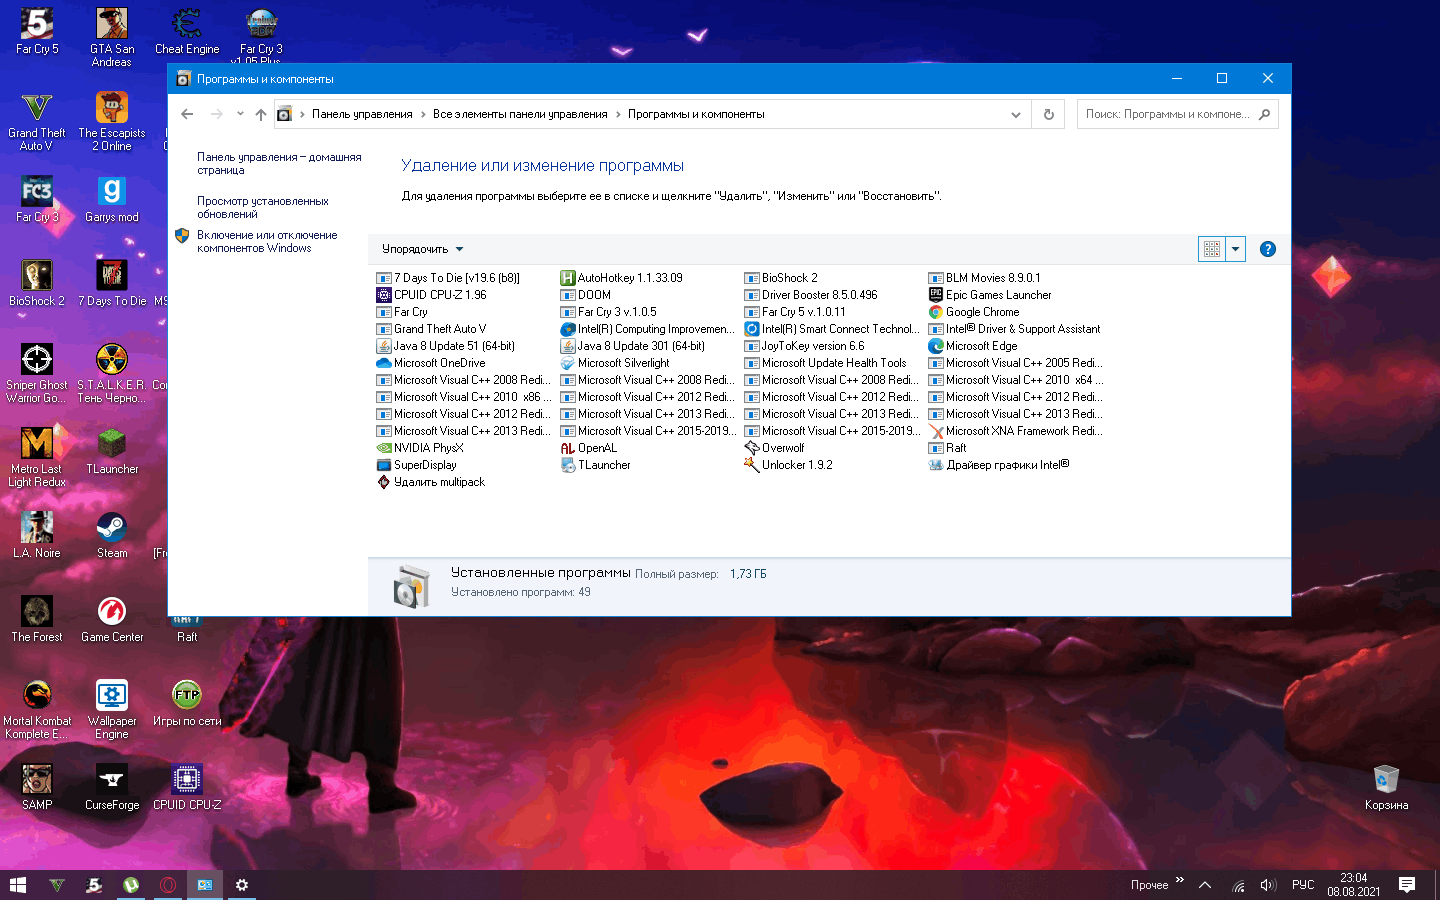Screen dimensions: 1440x900
Task: Go back using the back arrow
Action: click(187, 114)
